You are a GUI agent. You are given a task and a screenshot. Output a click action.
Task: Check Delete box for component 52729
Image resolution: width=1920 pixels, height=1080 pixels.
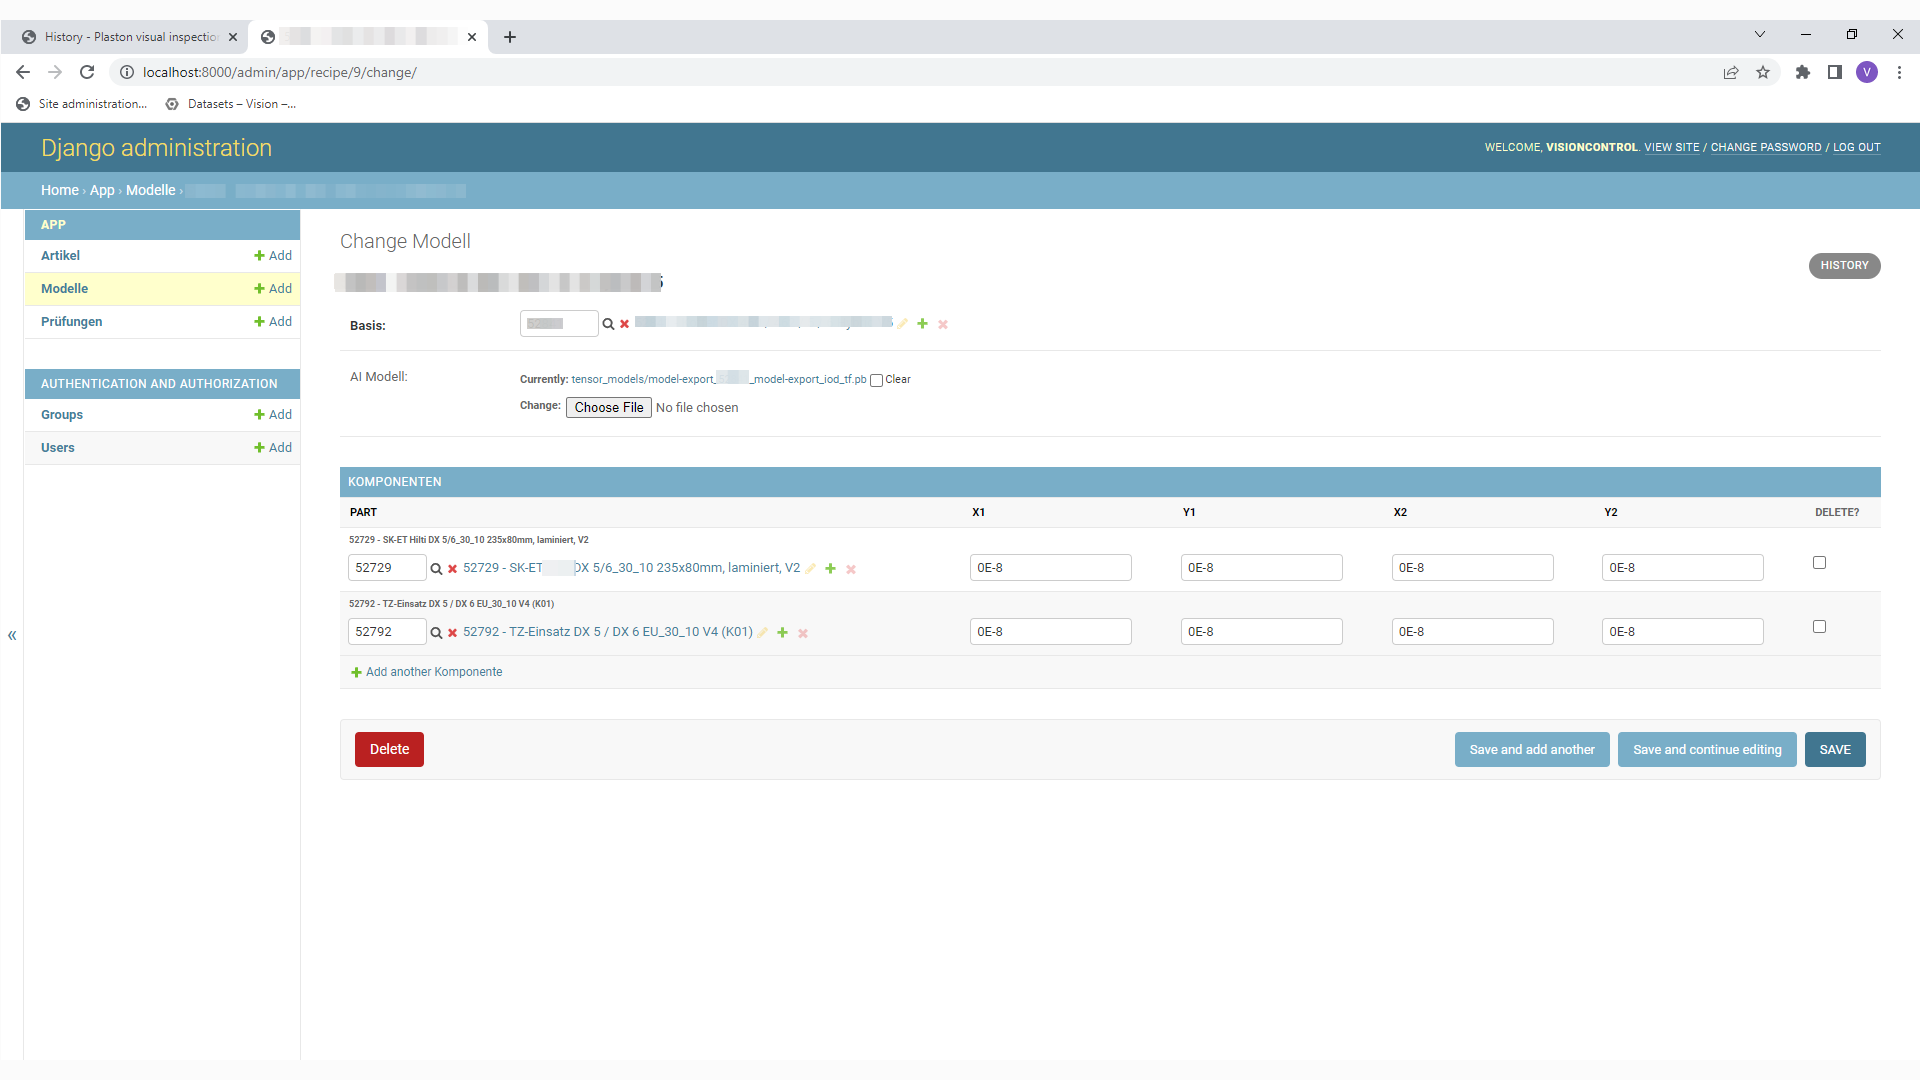click(x=1819, y=563)
